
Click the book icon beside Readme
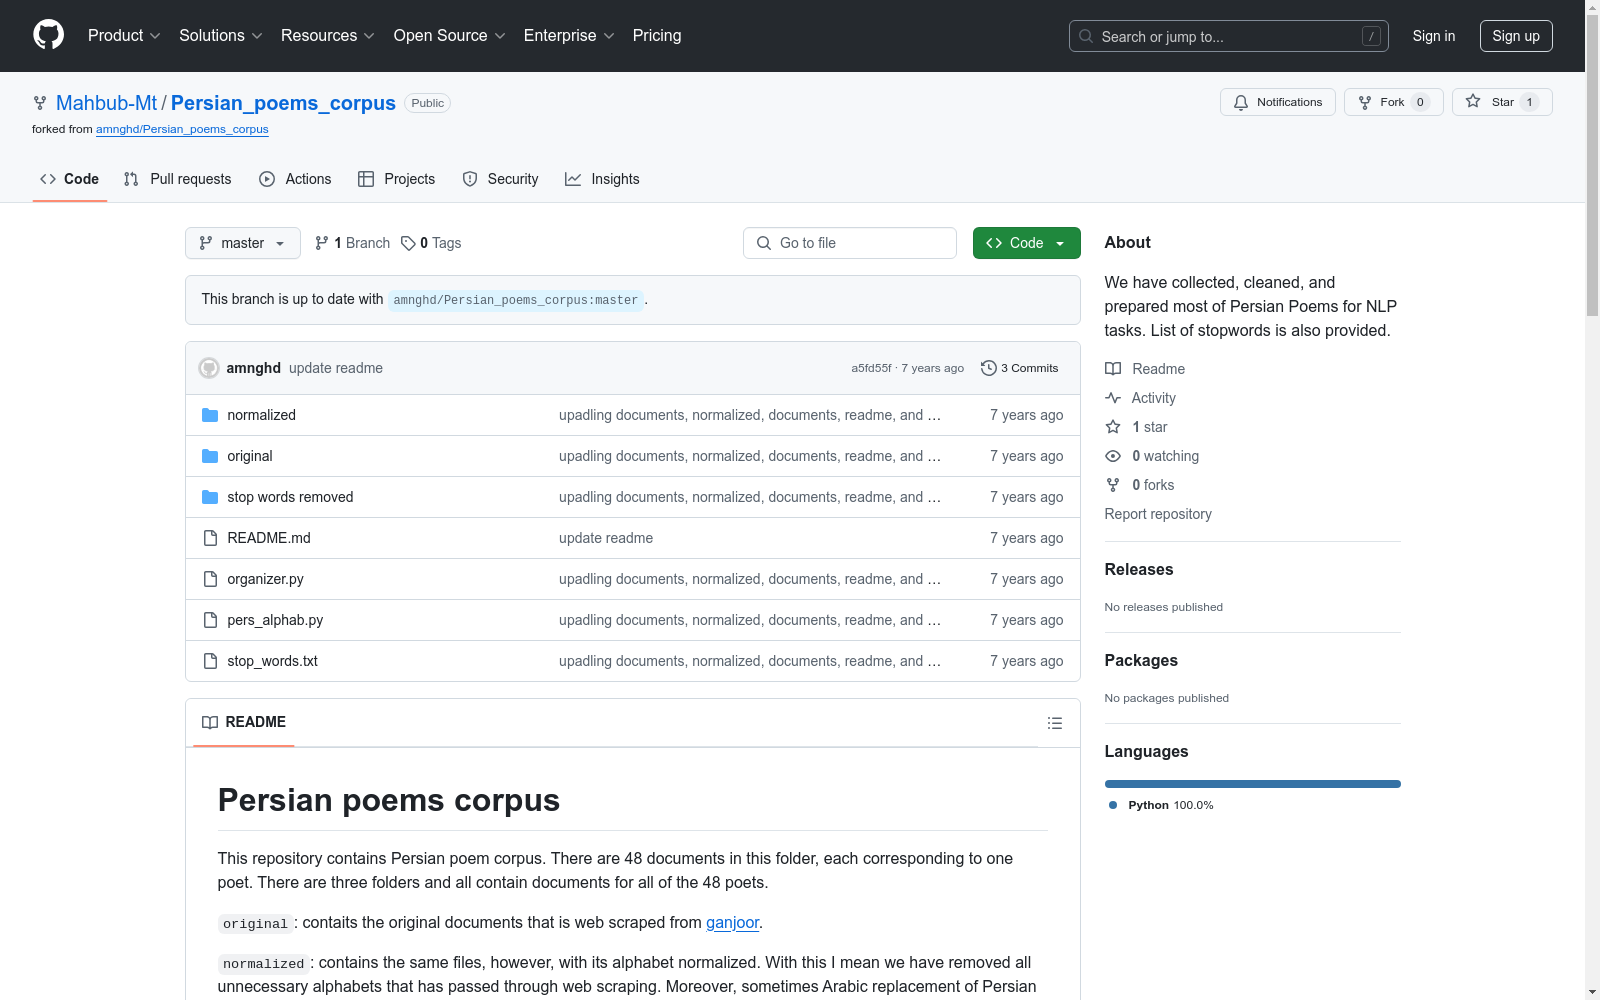click(1113, 369)
